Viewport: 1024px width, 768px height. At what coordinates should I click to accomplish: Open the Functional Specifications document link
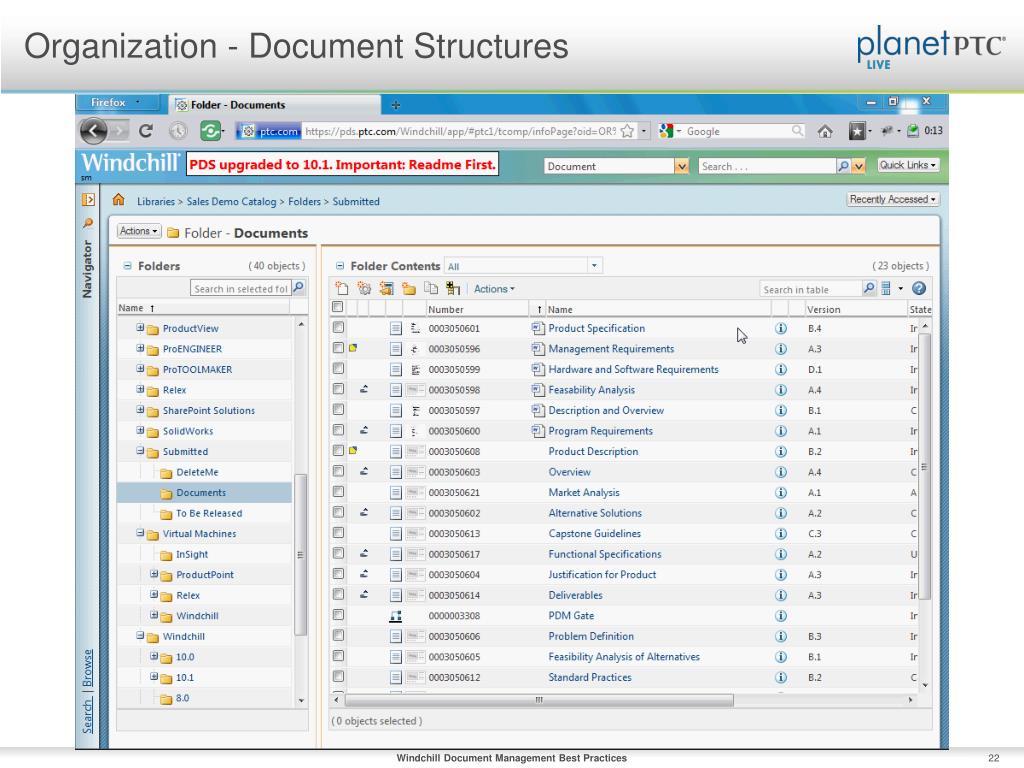pos(605,554)
